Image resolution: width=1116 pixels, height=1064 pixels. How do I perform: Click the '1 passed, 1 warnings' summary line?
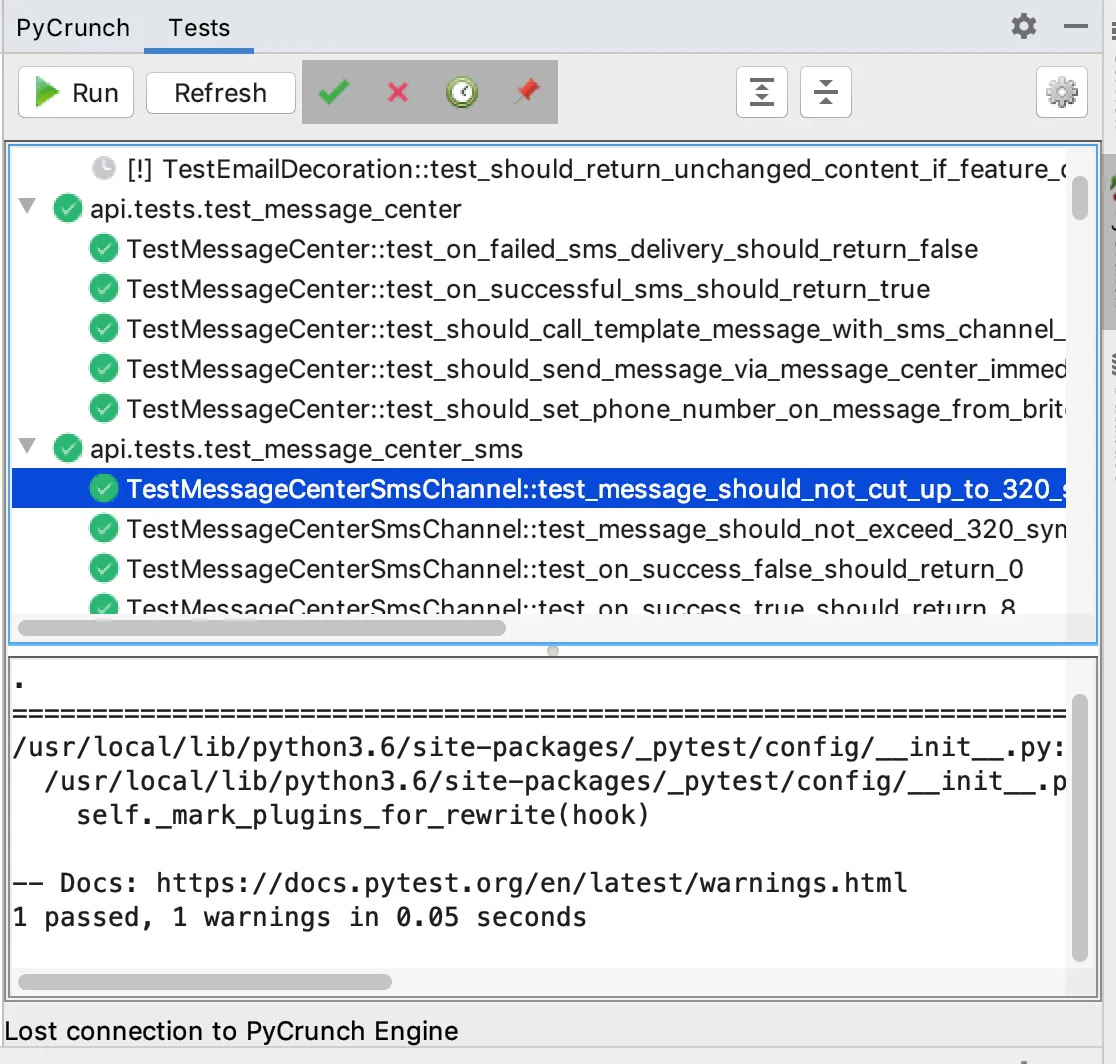(x=300, y=917)
